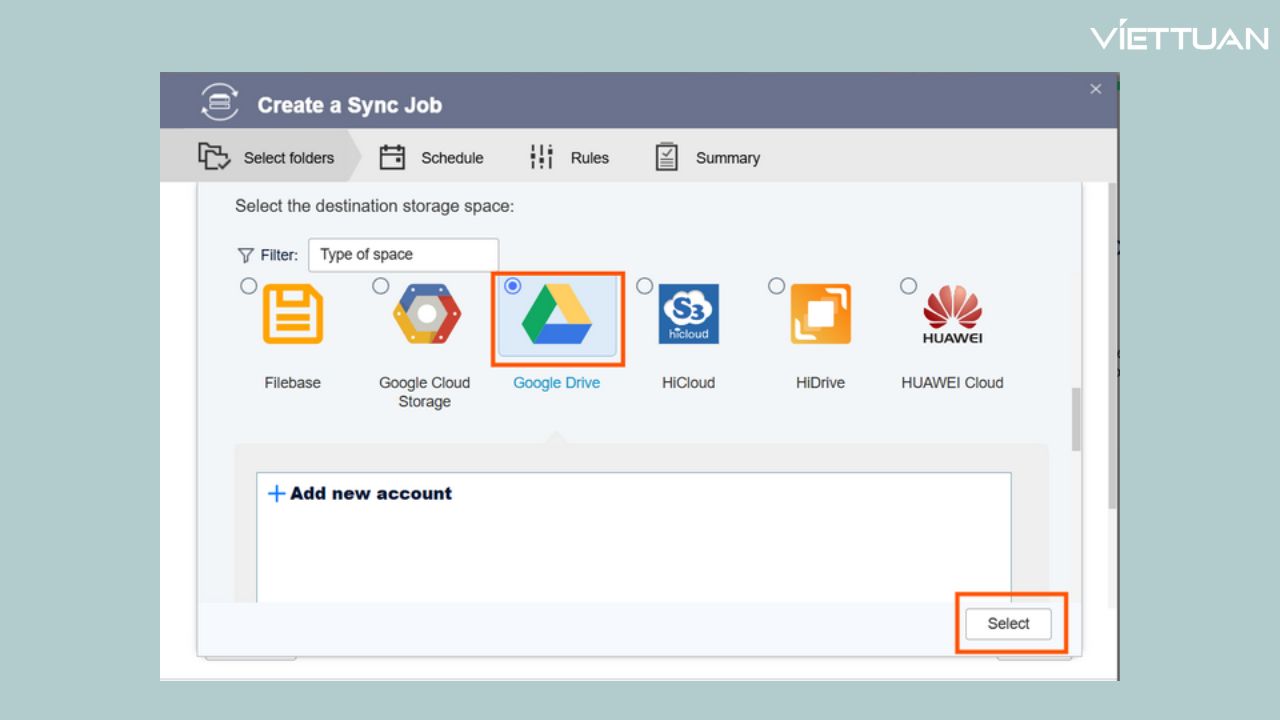
Task: Click the blue plus icon beside Add new account
Action: point(276,493)
